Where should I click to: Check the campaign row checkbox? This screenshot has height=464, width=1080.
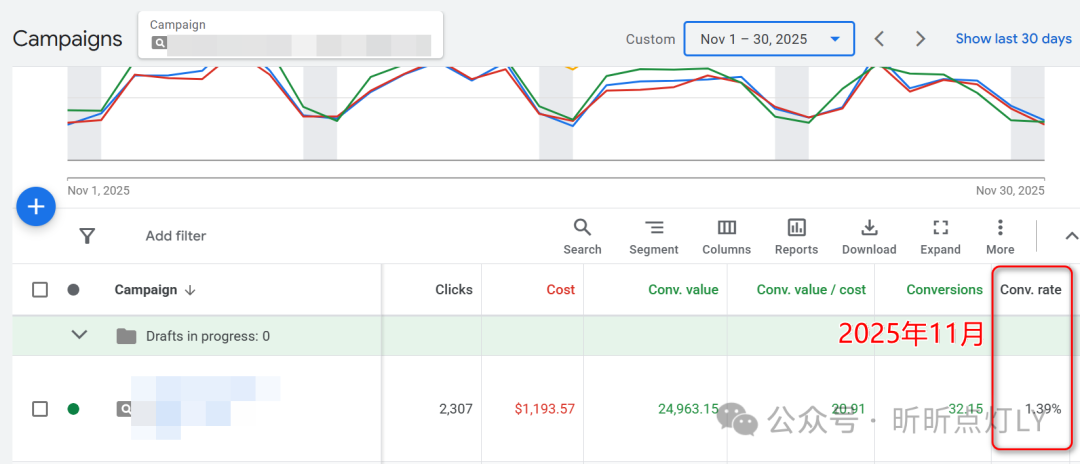pos(40,409)
